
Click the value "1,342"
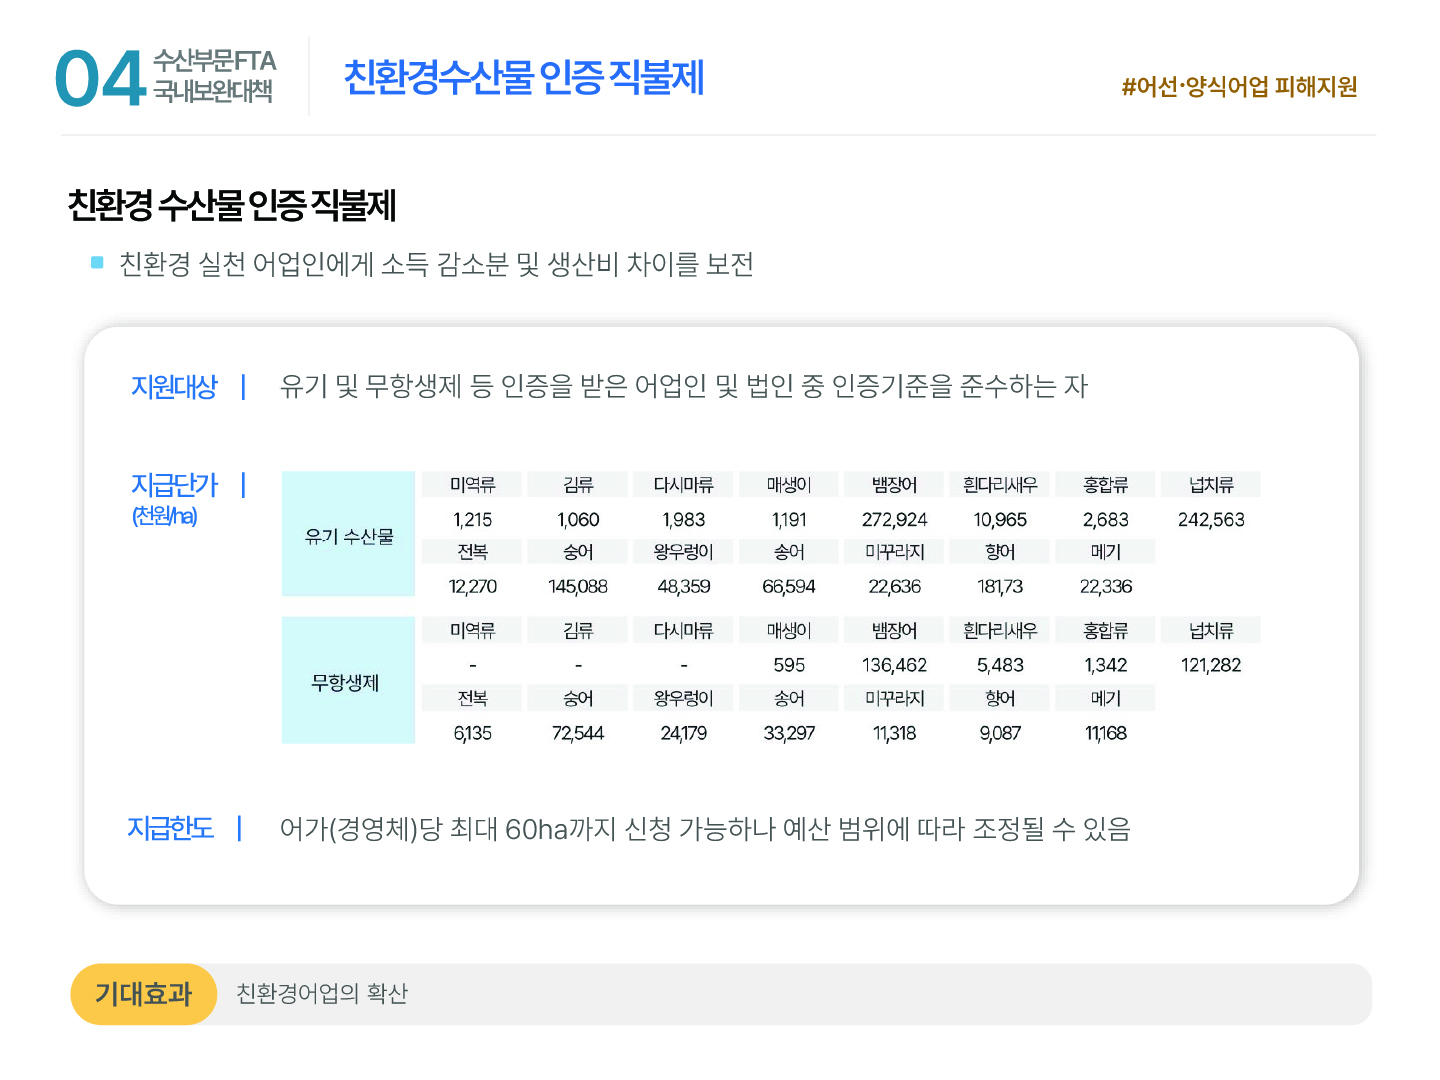[x=1106, y=665]
